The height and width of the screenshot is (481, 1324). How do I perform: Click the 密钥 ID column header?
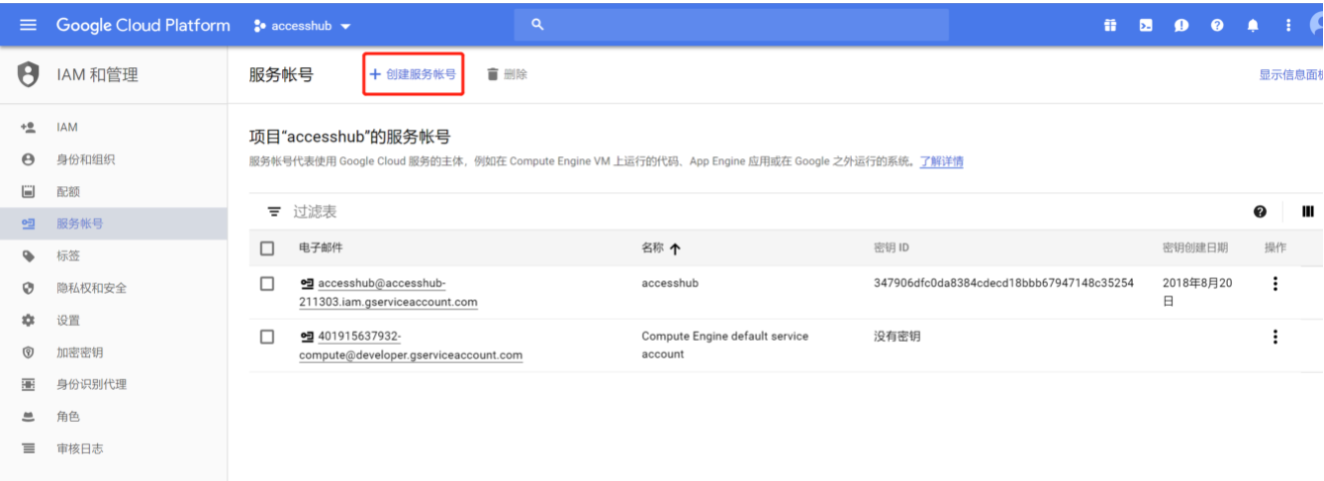891,248
